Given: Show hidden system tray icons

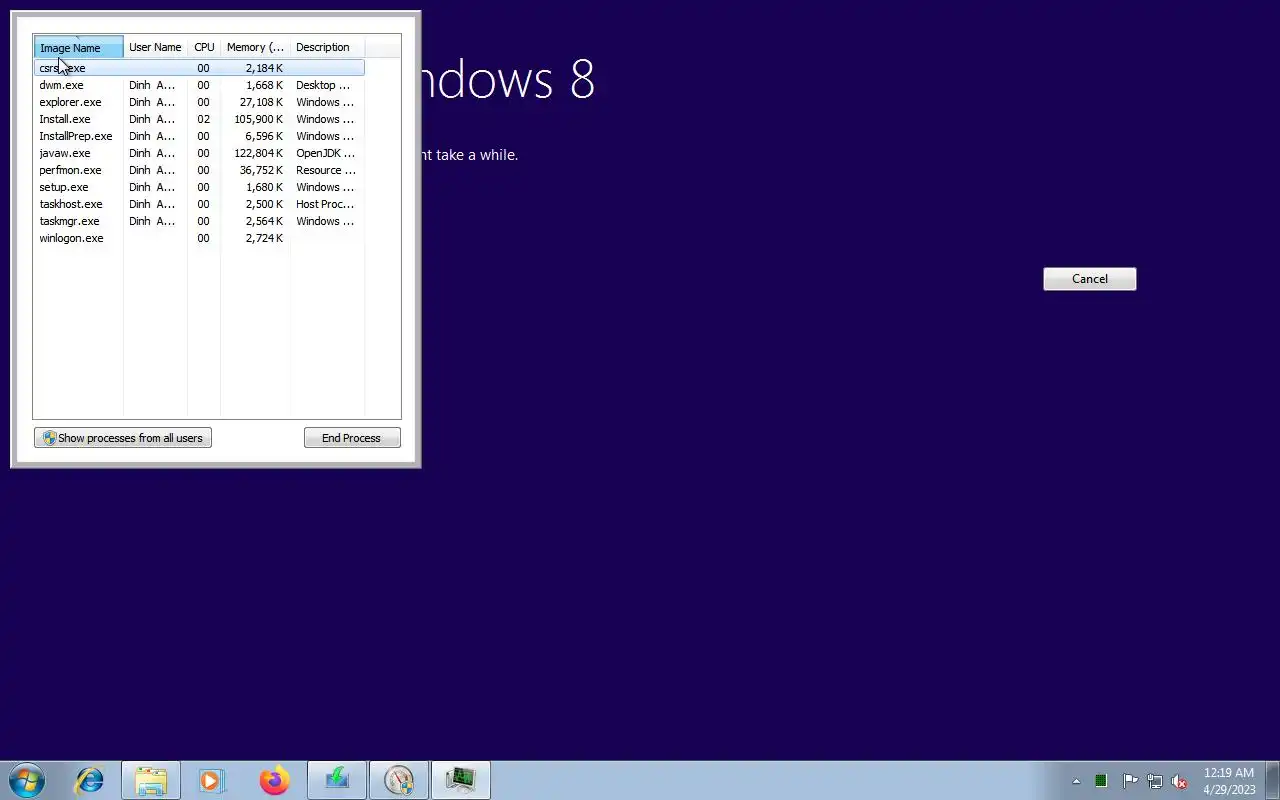Looking at the screenshot, I should 1076,781.
